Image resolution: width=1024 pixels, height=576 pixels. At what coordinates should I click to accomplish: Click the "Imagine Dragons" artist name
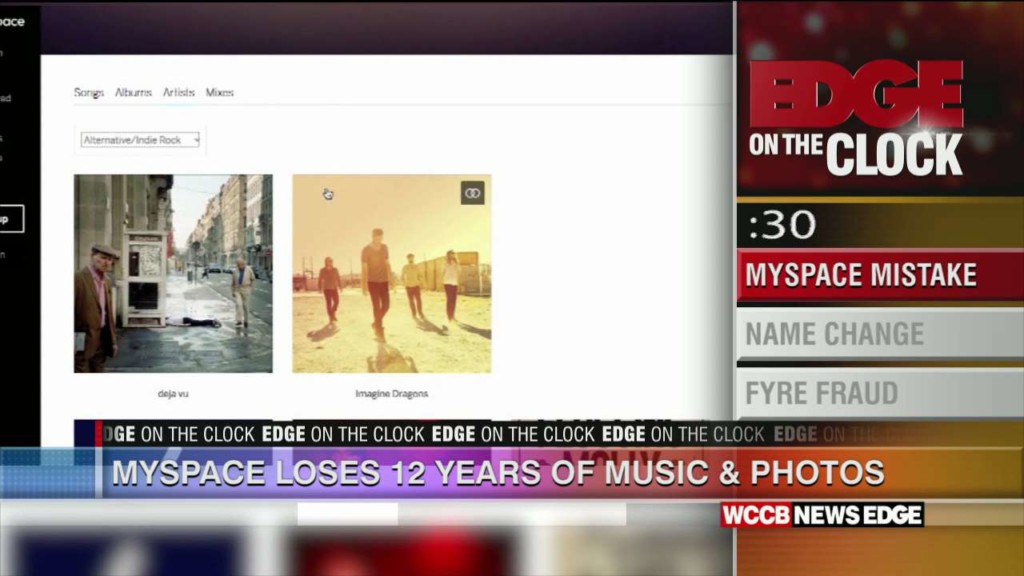392,394
